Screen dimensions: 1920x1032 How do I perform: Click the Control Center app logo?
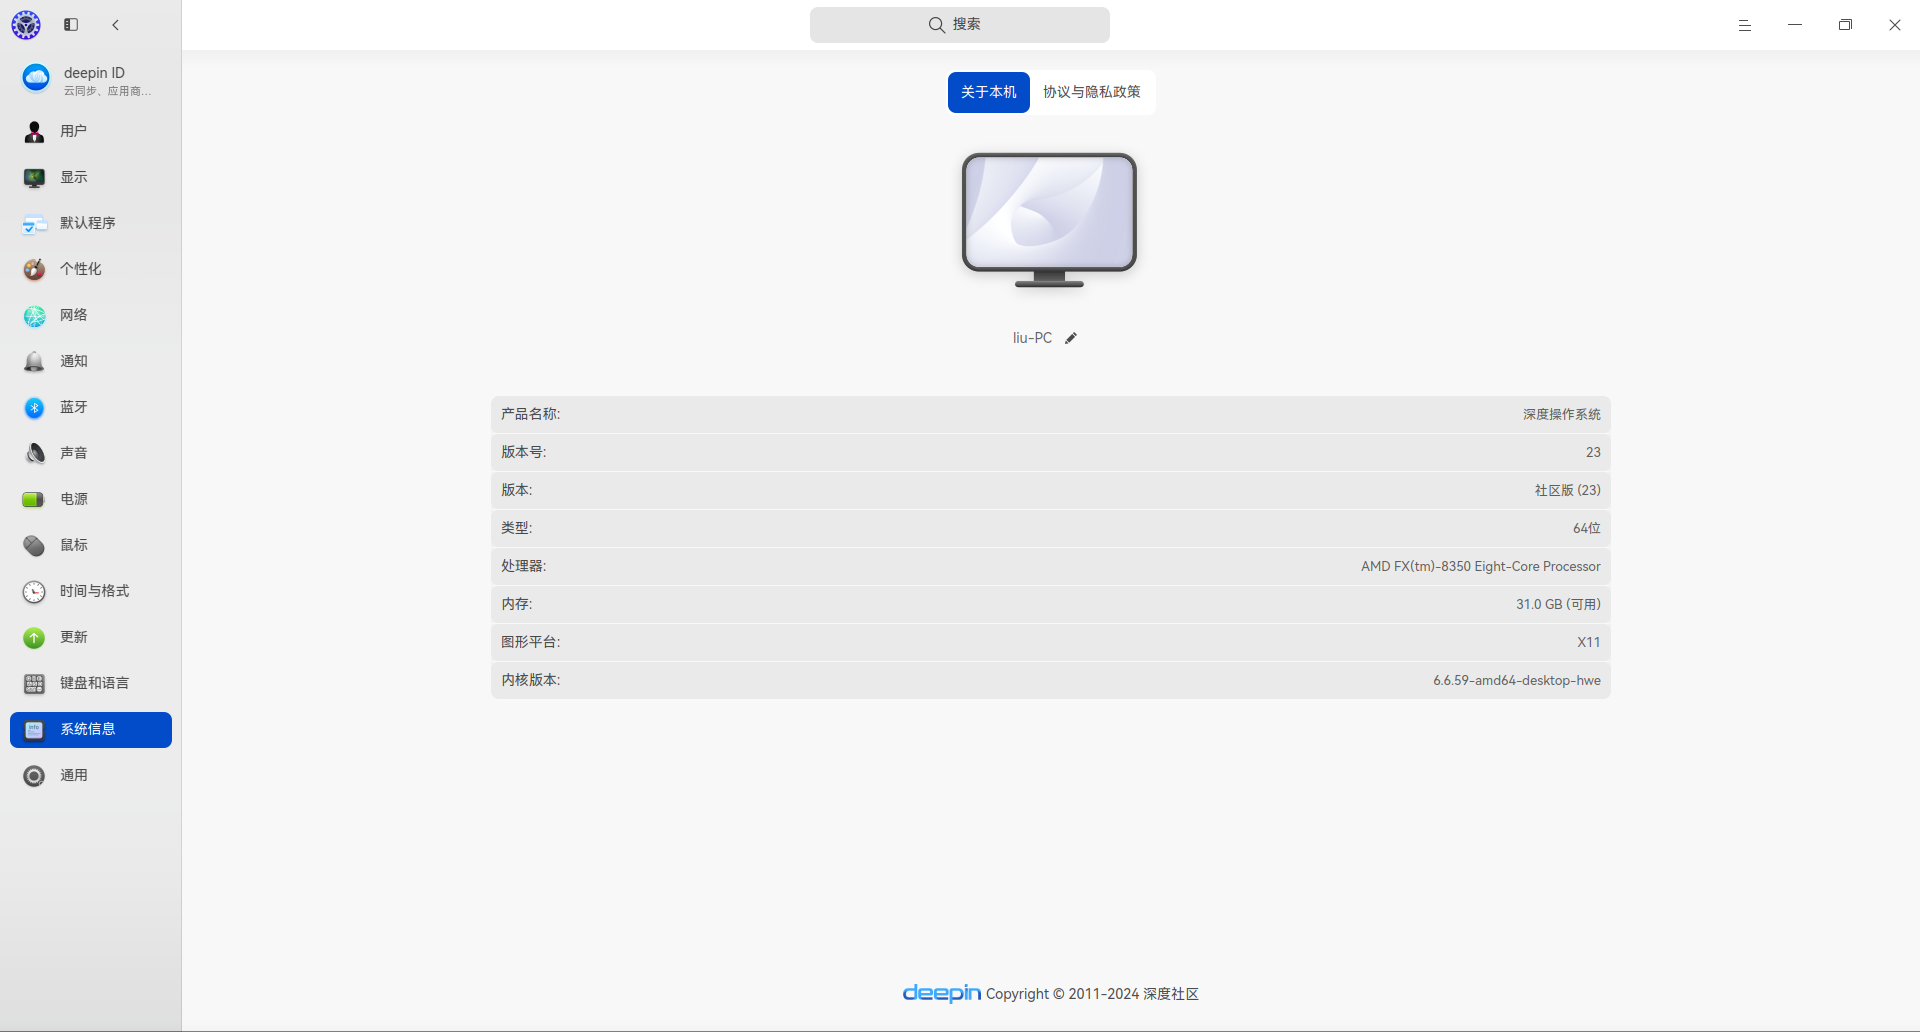[26, 25]
